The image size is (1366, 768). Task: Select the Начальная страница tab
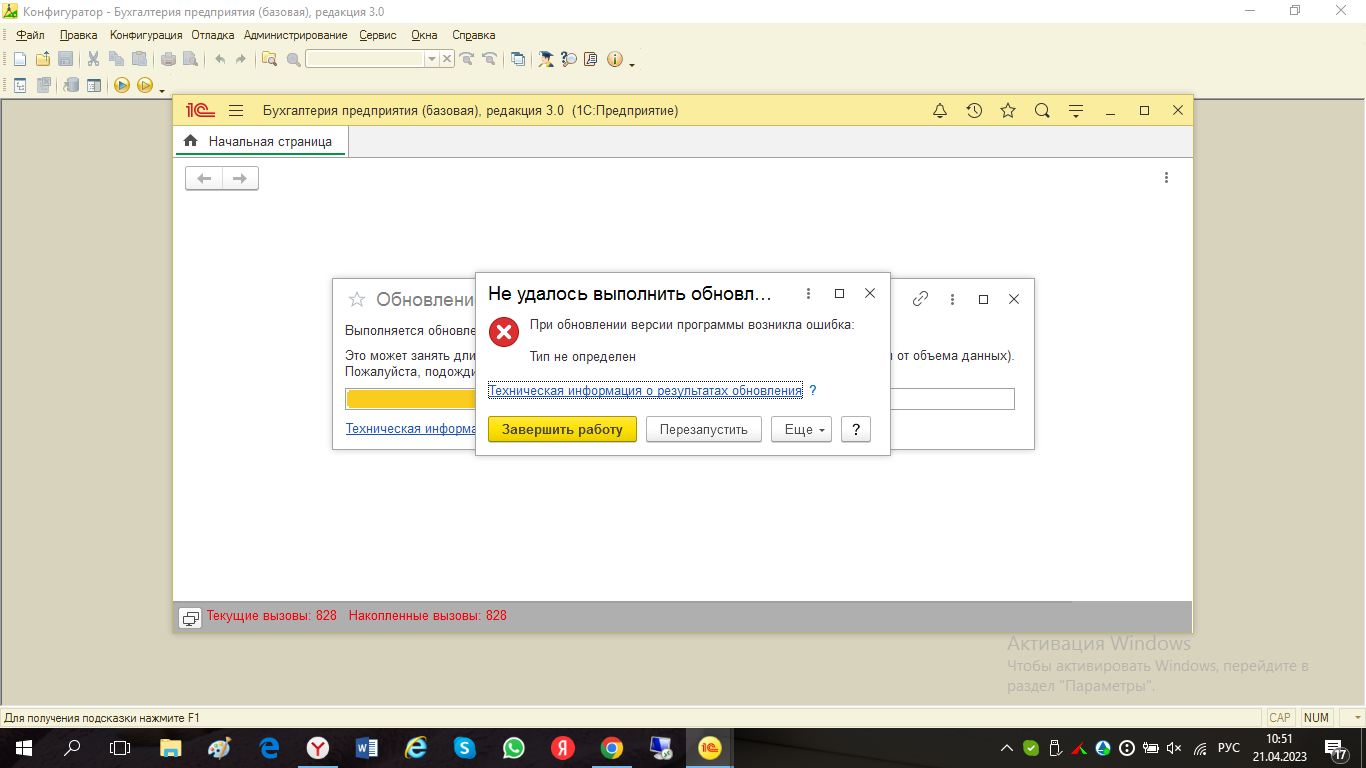(260, 142)
